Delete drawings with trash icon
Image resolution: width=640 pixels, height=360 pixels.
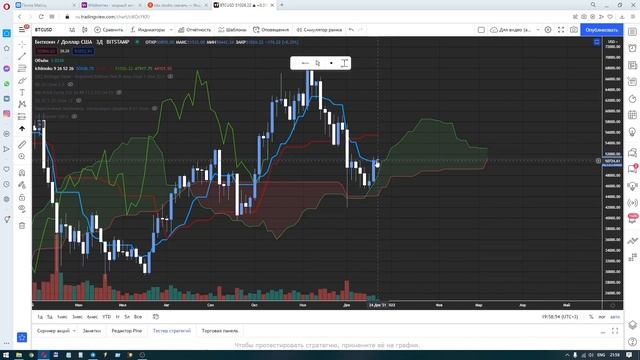pyautogui.click(x=22, y=225)
